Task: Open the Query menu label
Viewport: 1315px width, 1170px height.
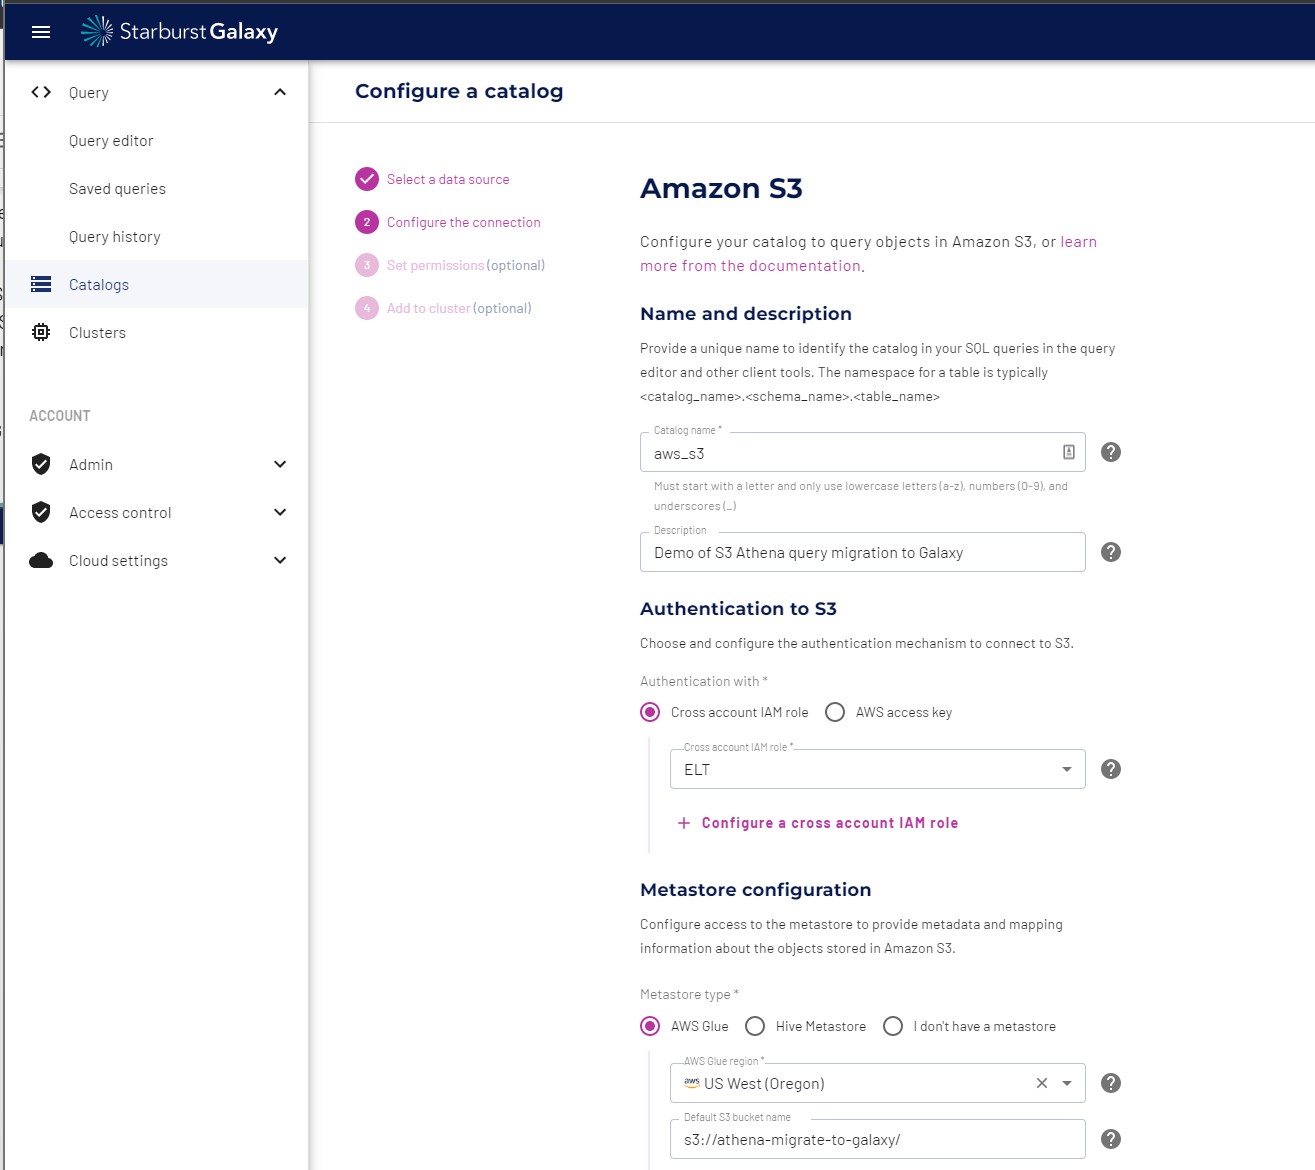Action: [89, 93]
